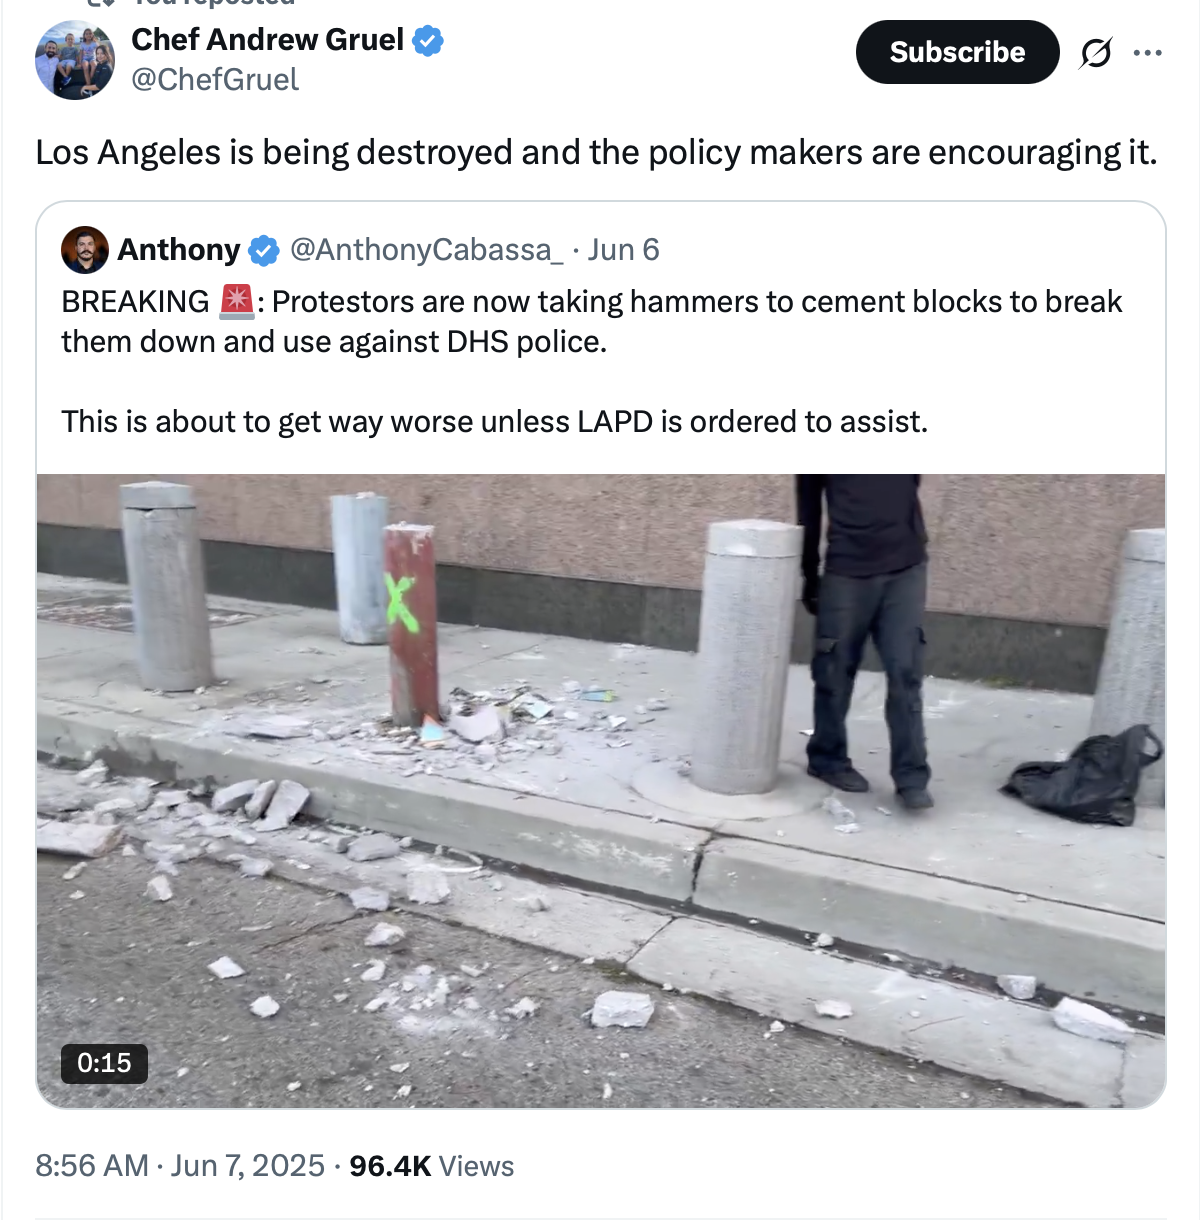Open the quoted post's Jun 6 date

coord(623,250)
